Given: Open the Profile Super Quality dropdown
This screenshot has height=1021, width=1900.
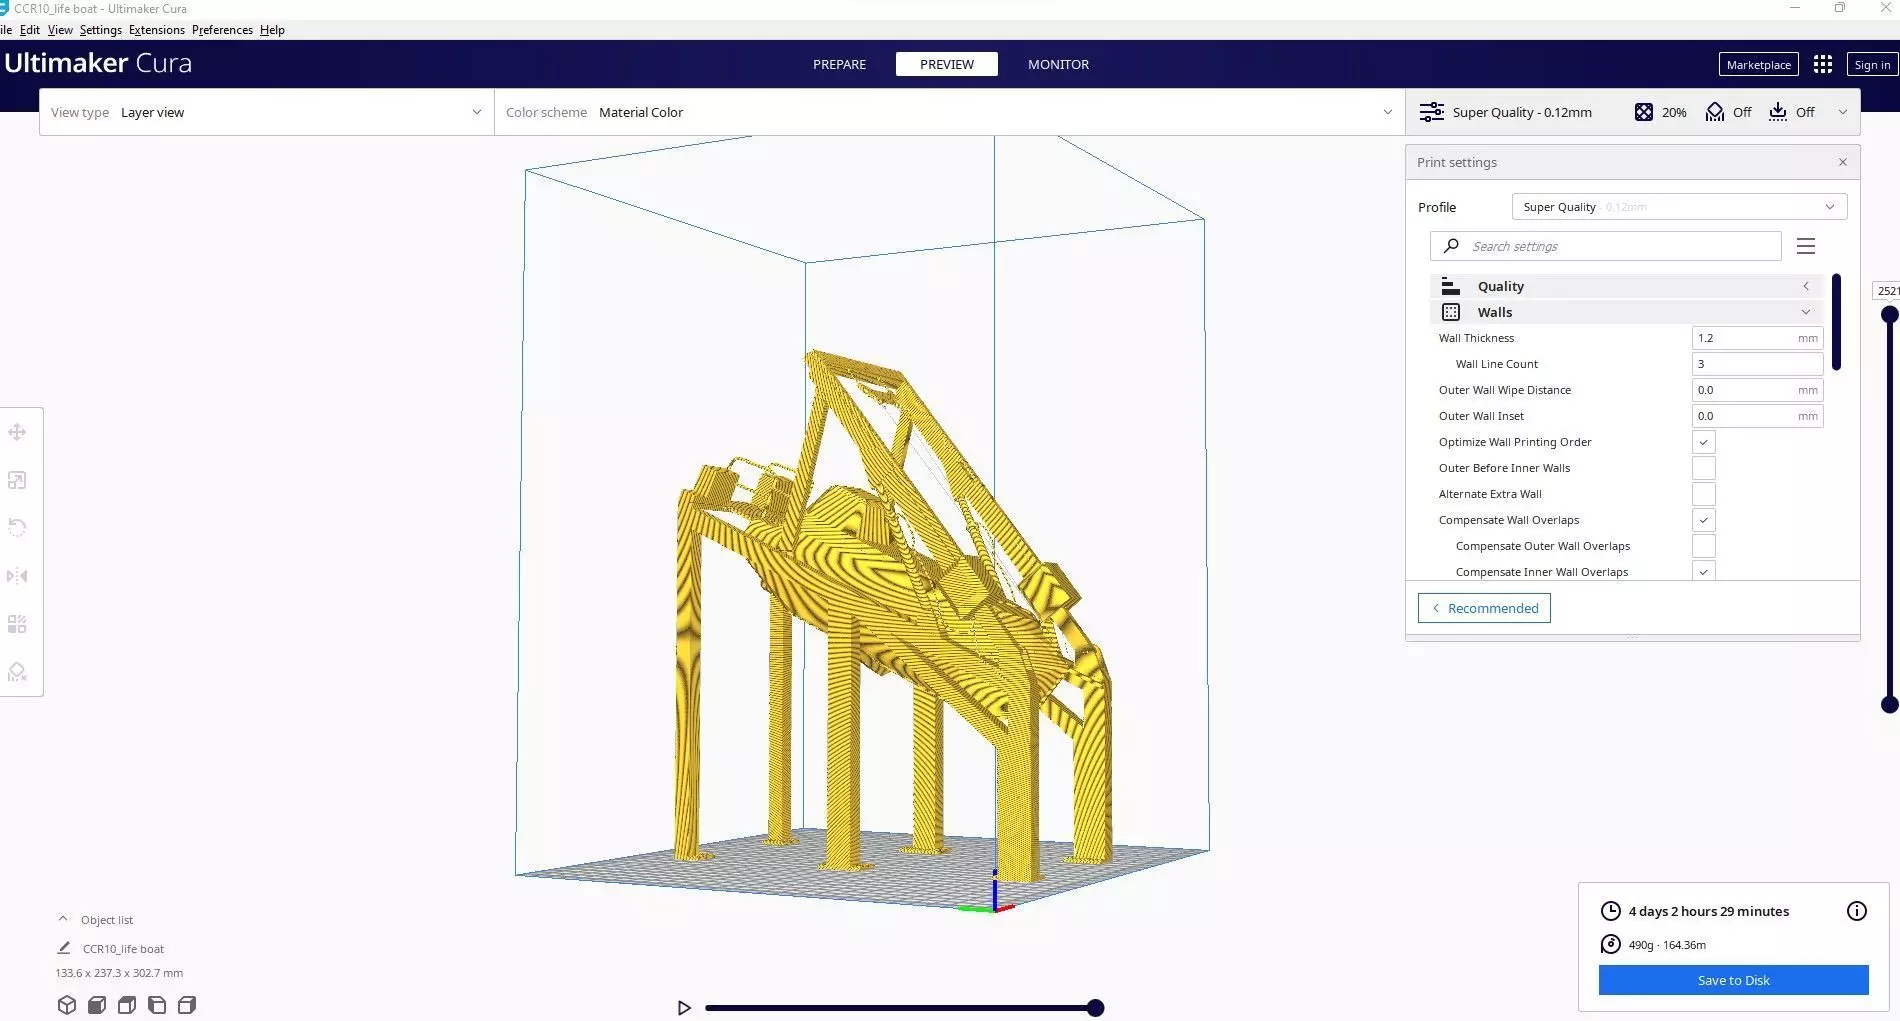Looking at the screenshot, I should [1680, 207].
